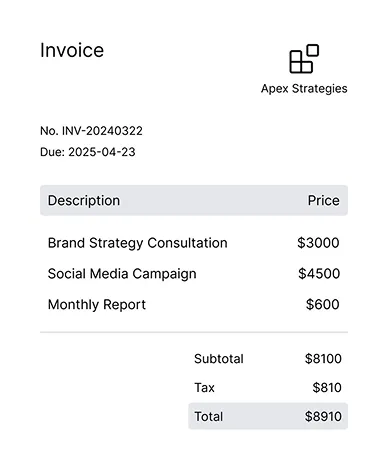The image size is (388, 470).
Task: Click the $810 tax amount
Action: pyautogui.click(x=327, y=388)
